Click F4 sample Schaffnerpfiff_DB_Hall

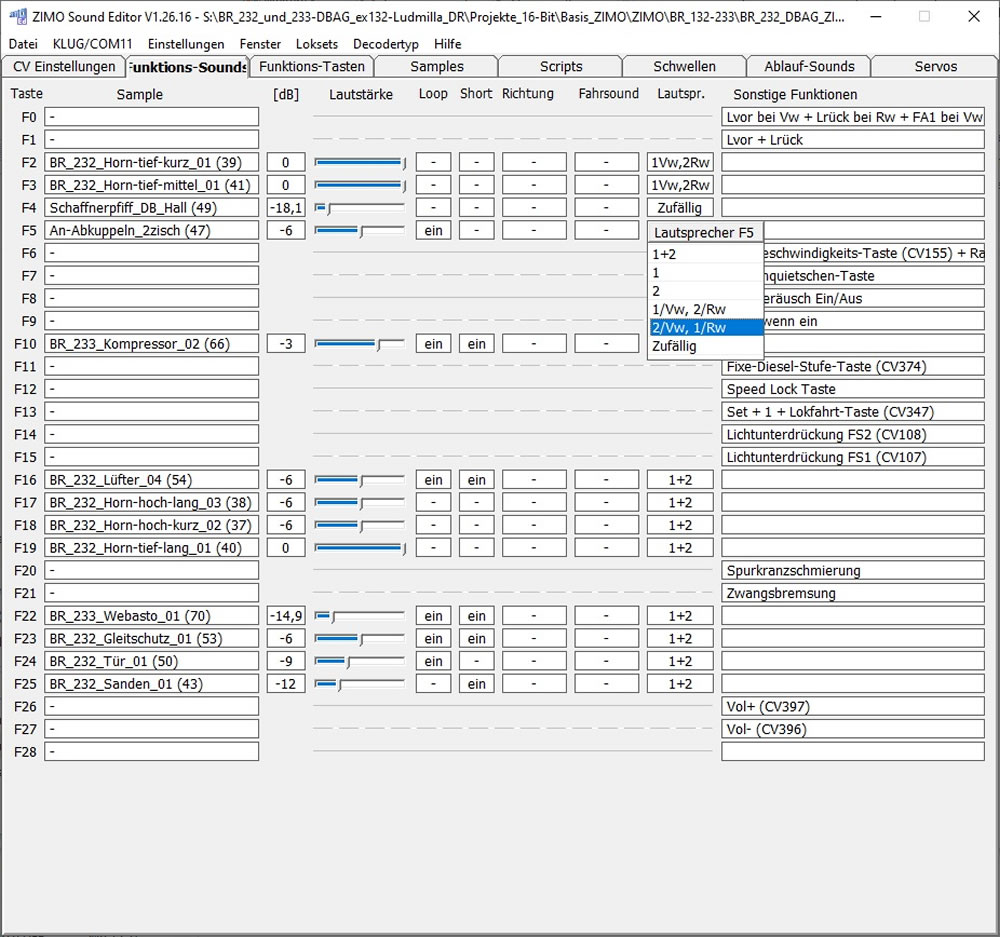152,207
